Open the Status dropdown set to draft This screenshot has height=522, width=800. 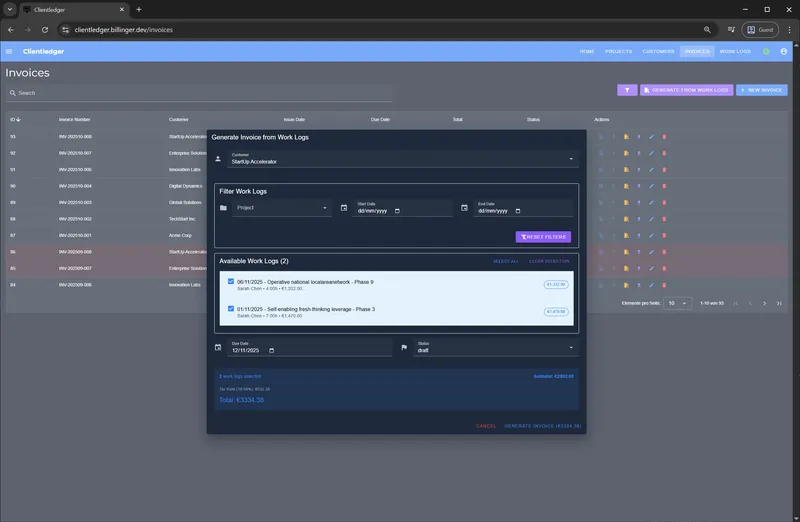point(495,347)
